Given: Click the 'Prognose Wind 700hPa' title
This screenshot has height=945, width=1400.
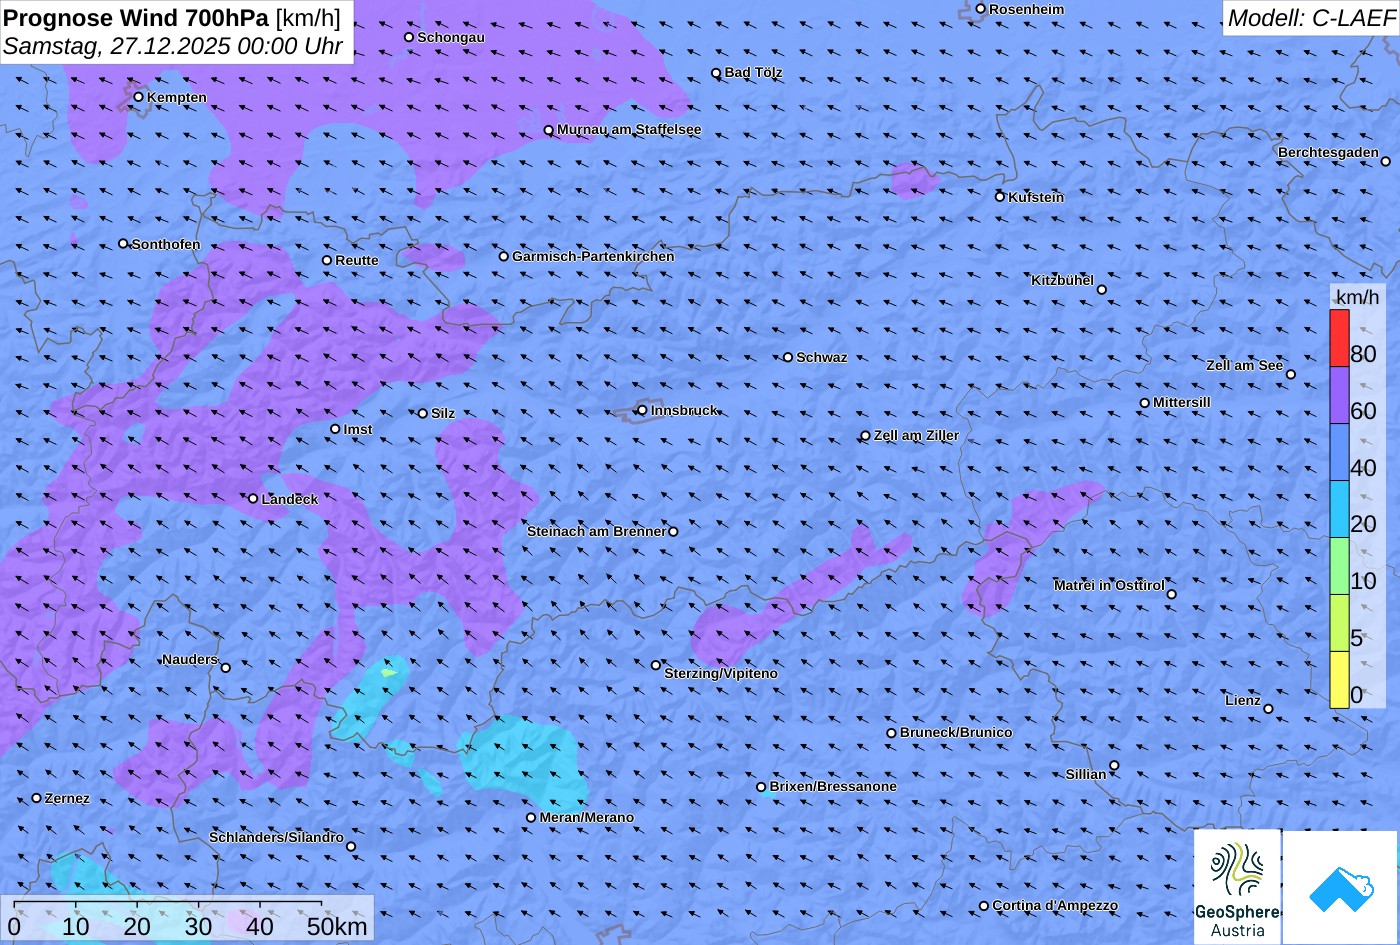Looking at the screenshot, I should [136, 17].
